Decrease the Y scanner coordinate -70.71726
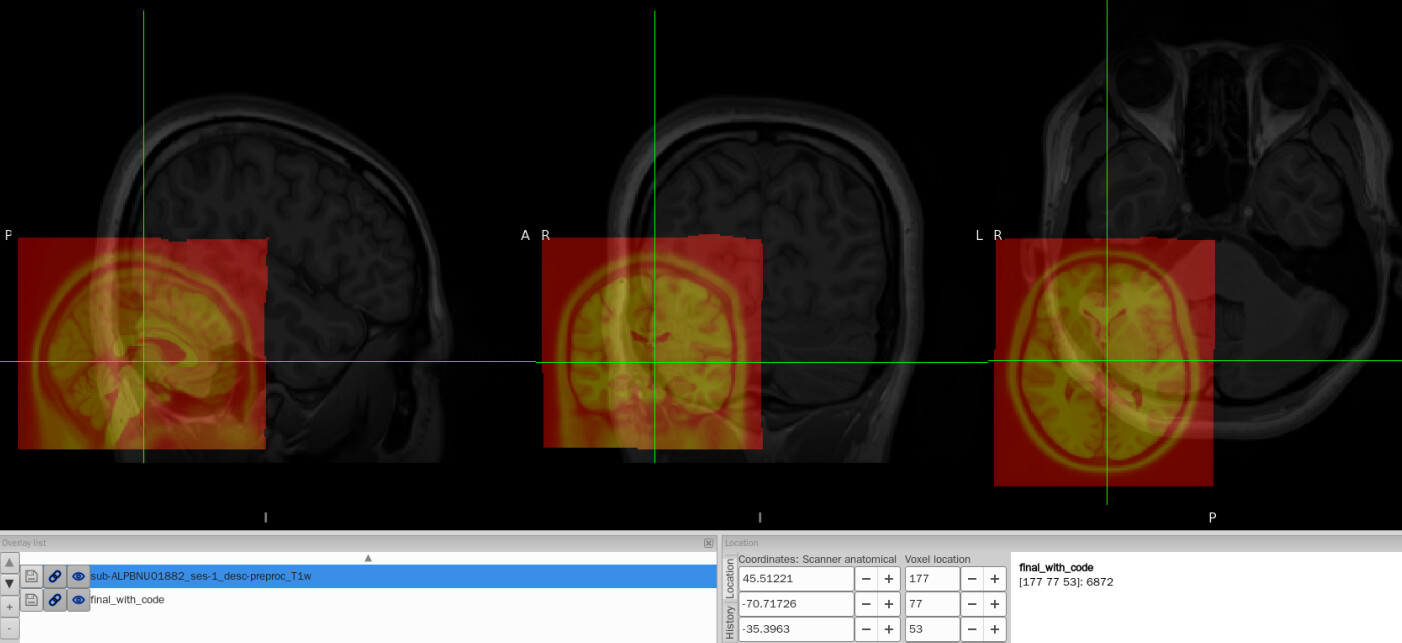Image resolution: width=1402 pixels, height=643 pixels. pos(866,604)
